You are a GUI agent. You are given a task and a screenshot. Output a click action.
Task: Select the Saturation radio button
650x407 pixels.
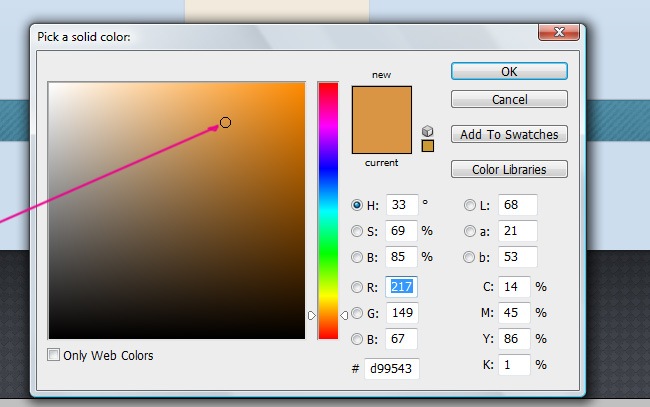pyautogui.click(x=358, y=231)
